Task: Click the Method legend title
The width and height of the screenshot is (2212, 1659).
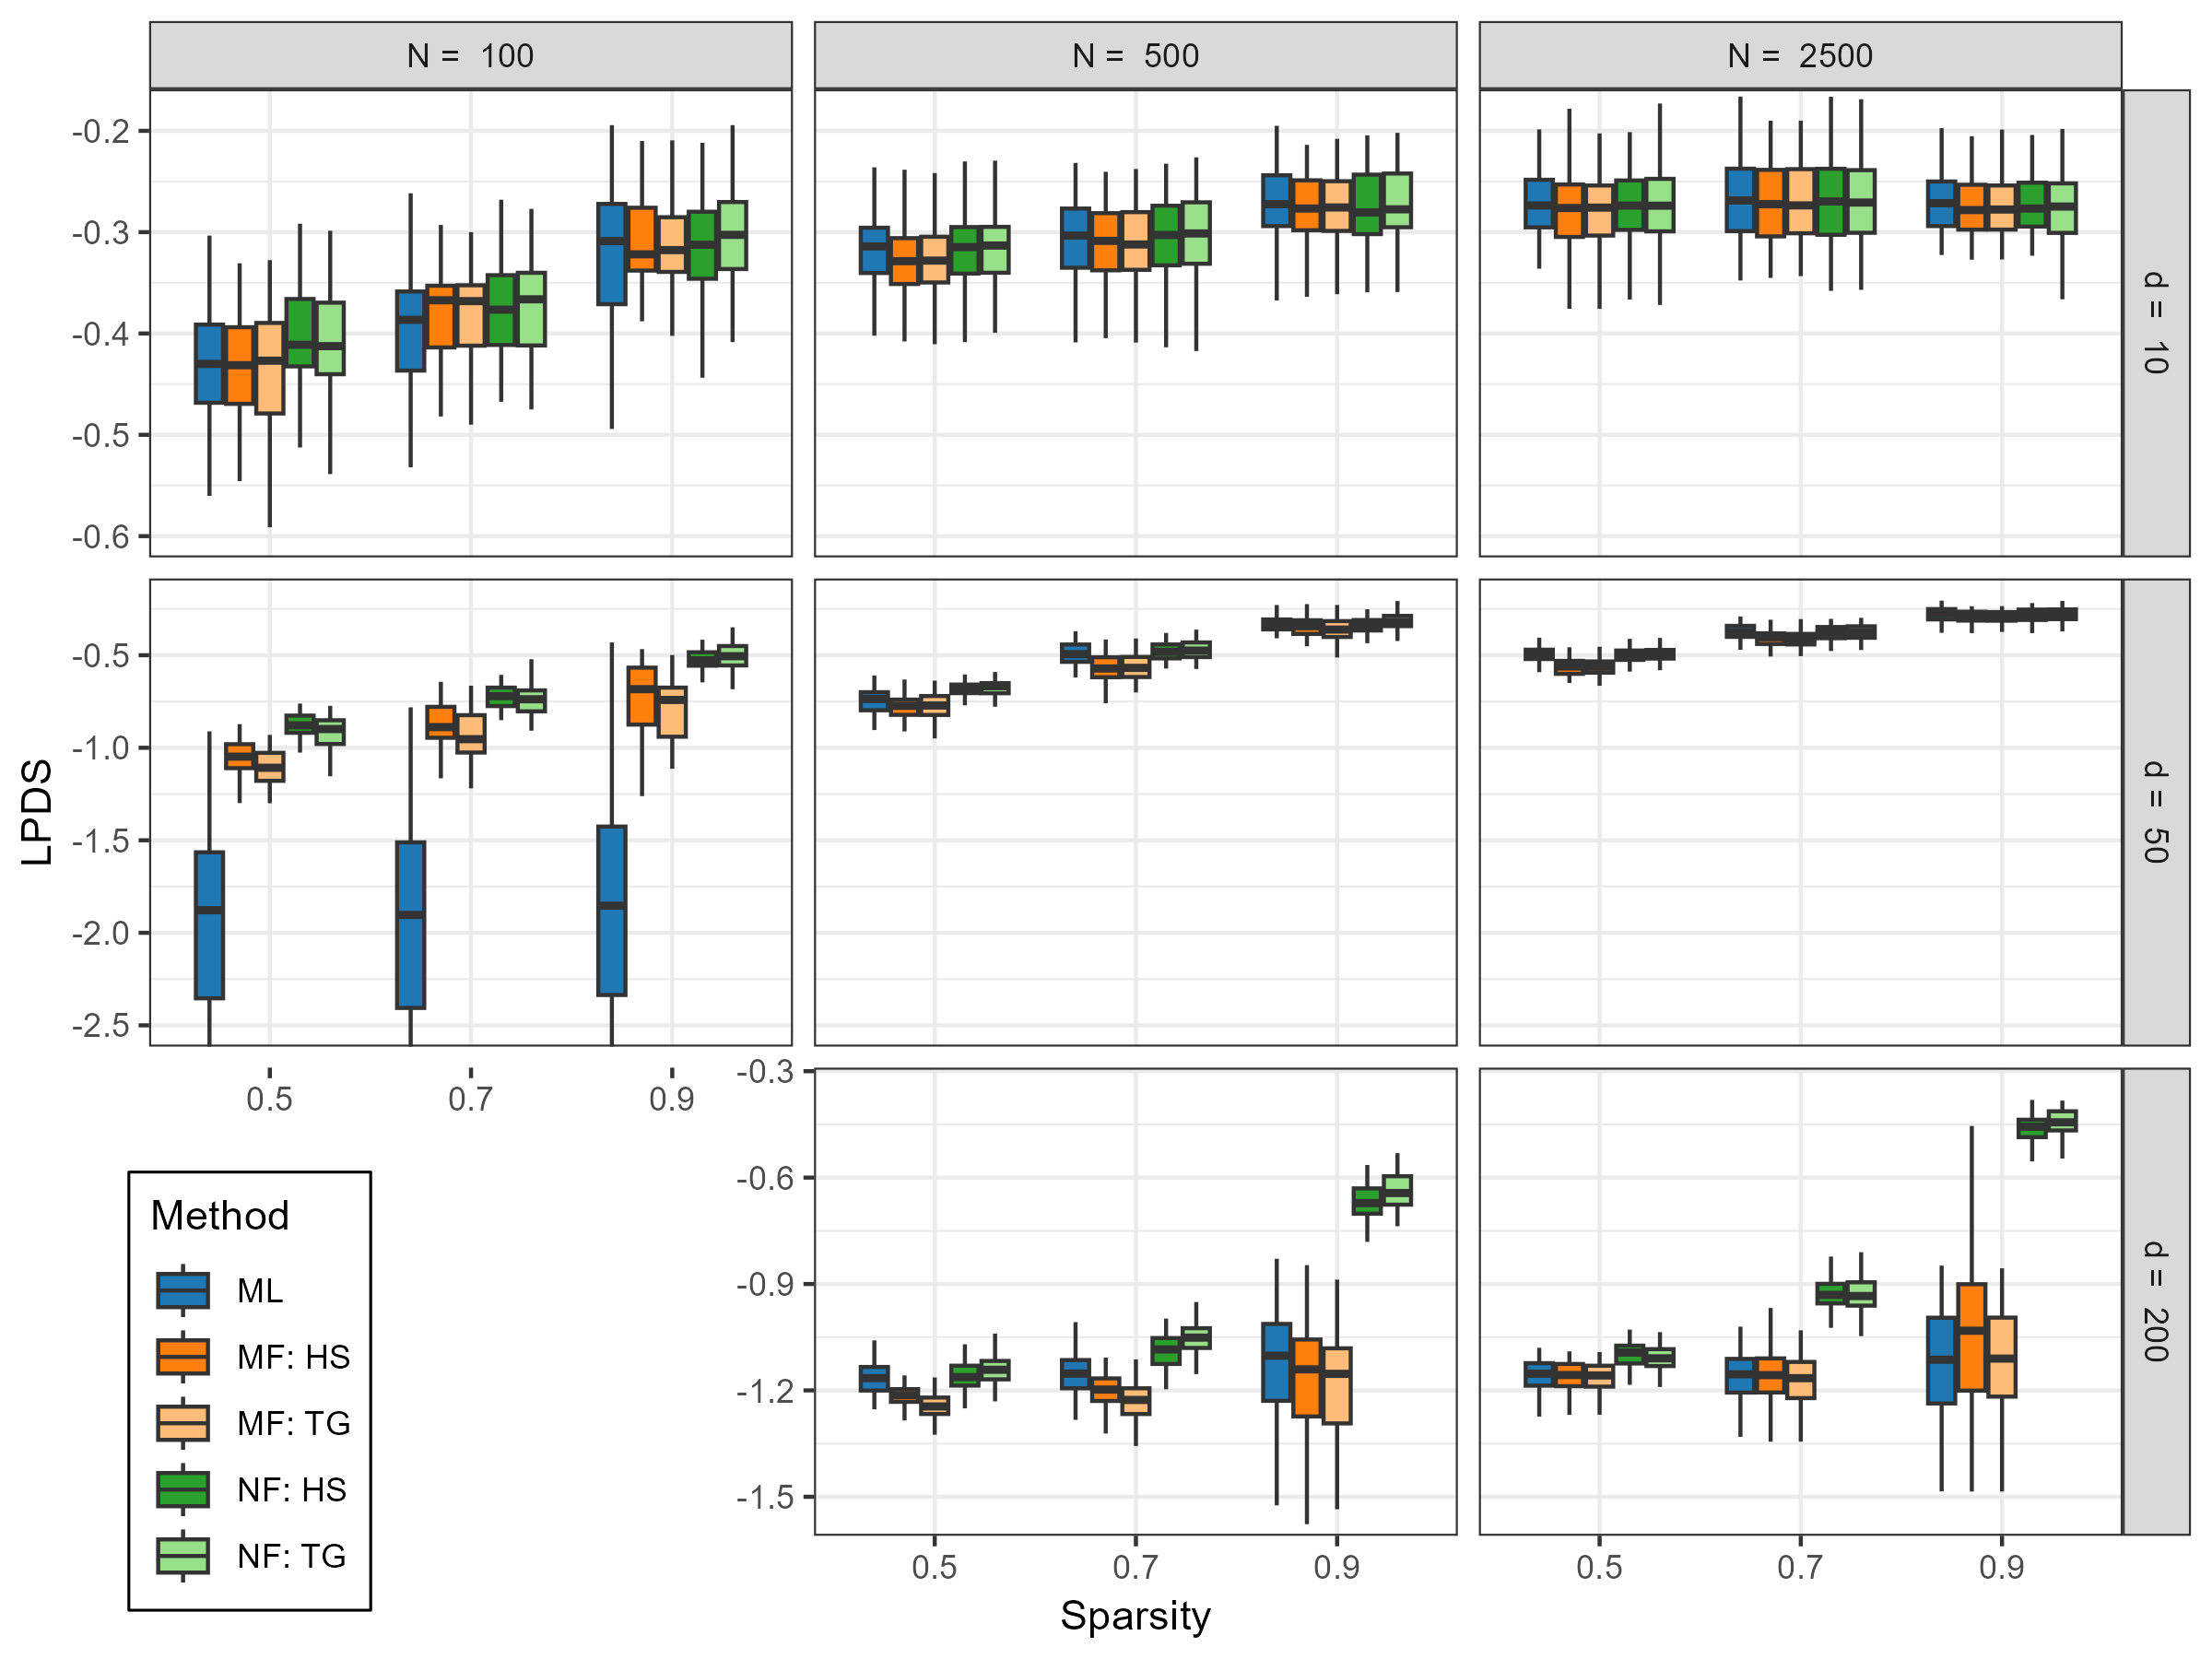Action: click(220, 1216)
